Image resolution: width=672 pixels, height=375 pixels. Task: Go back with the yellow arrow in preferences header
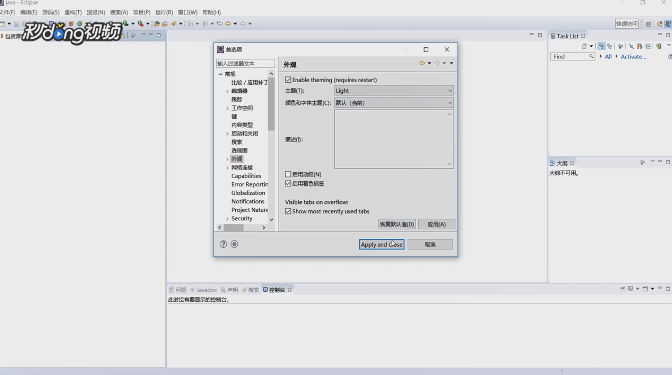point(422,63)
